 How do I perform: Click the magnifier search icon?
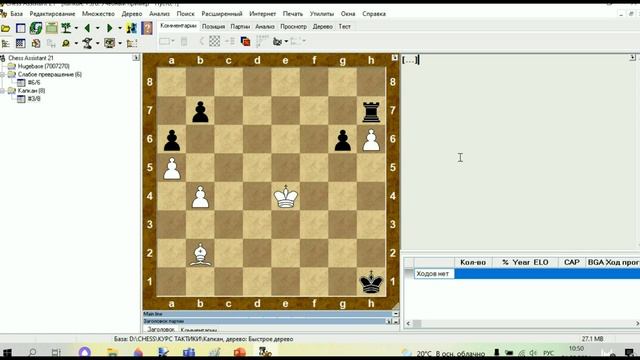(x=66, y=43)
